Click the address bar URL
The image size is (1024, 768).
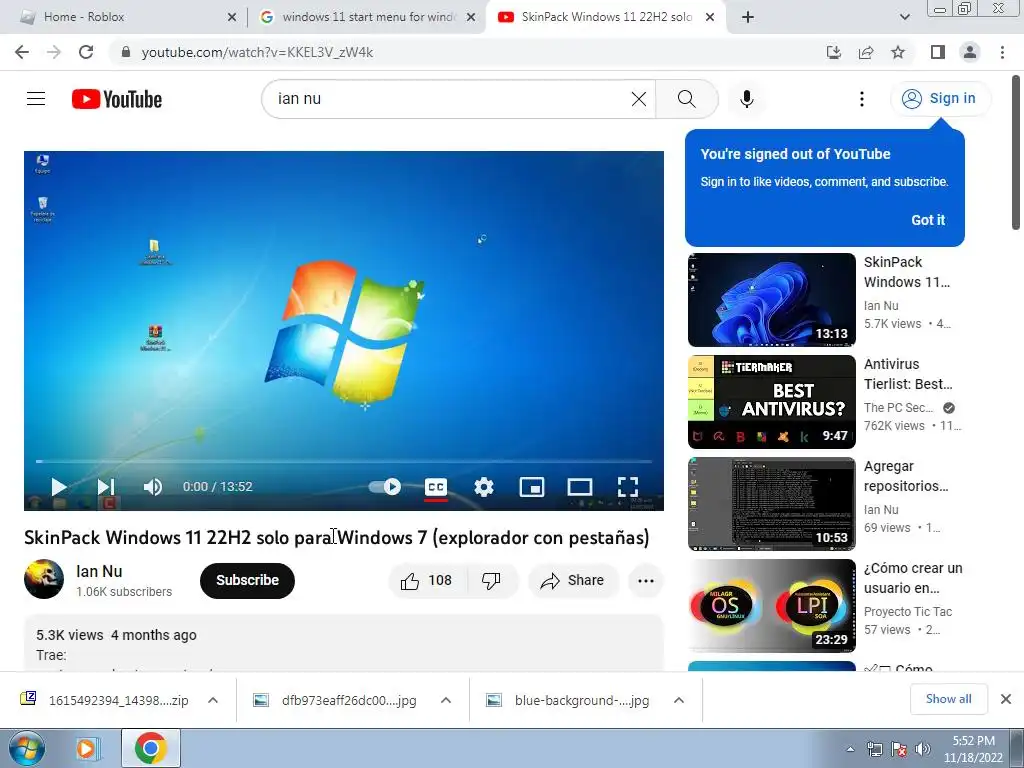point(257,52)
